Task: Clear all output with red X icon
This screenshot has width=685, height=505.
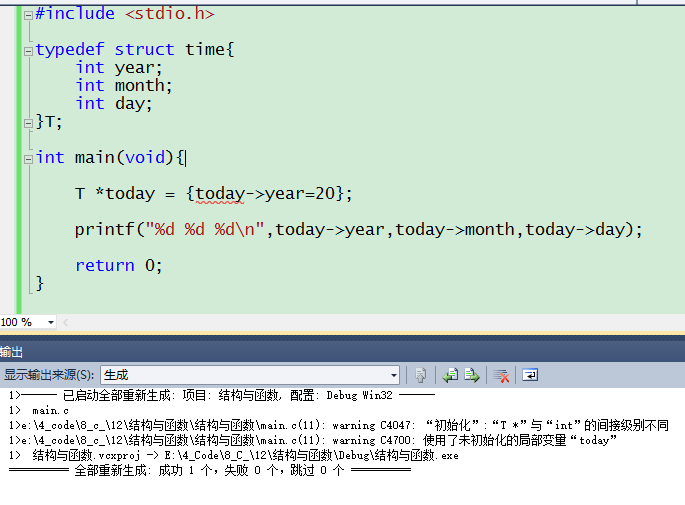Action: point(501,375)
